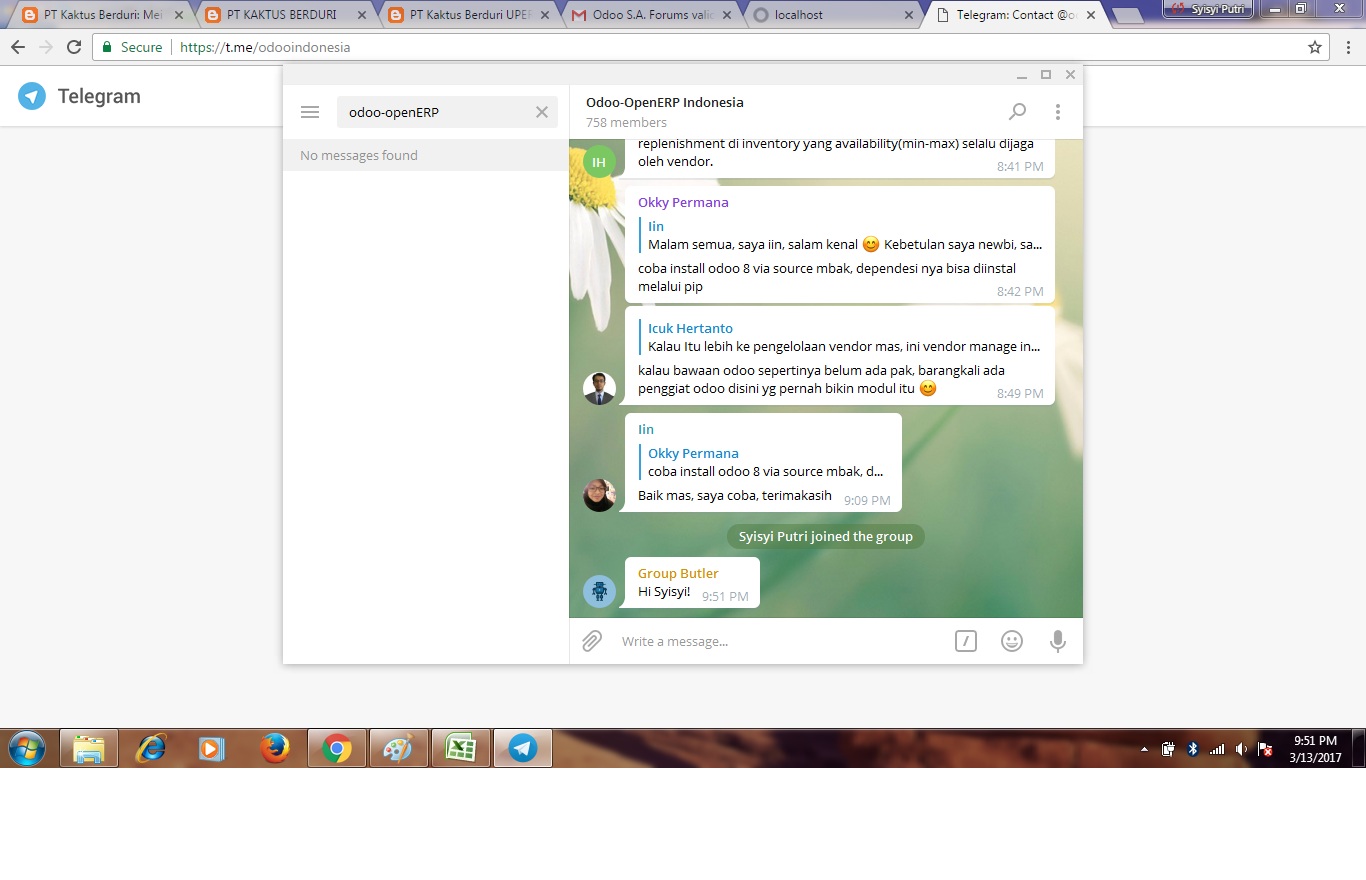The height and width of the screenshot is (880, 1366).
Task: Close the localhost browser tab
Action: pos(909,16)
